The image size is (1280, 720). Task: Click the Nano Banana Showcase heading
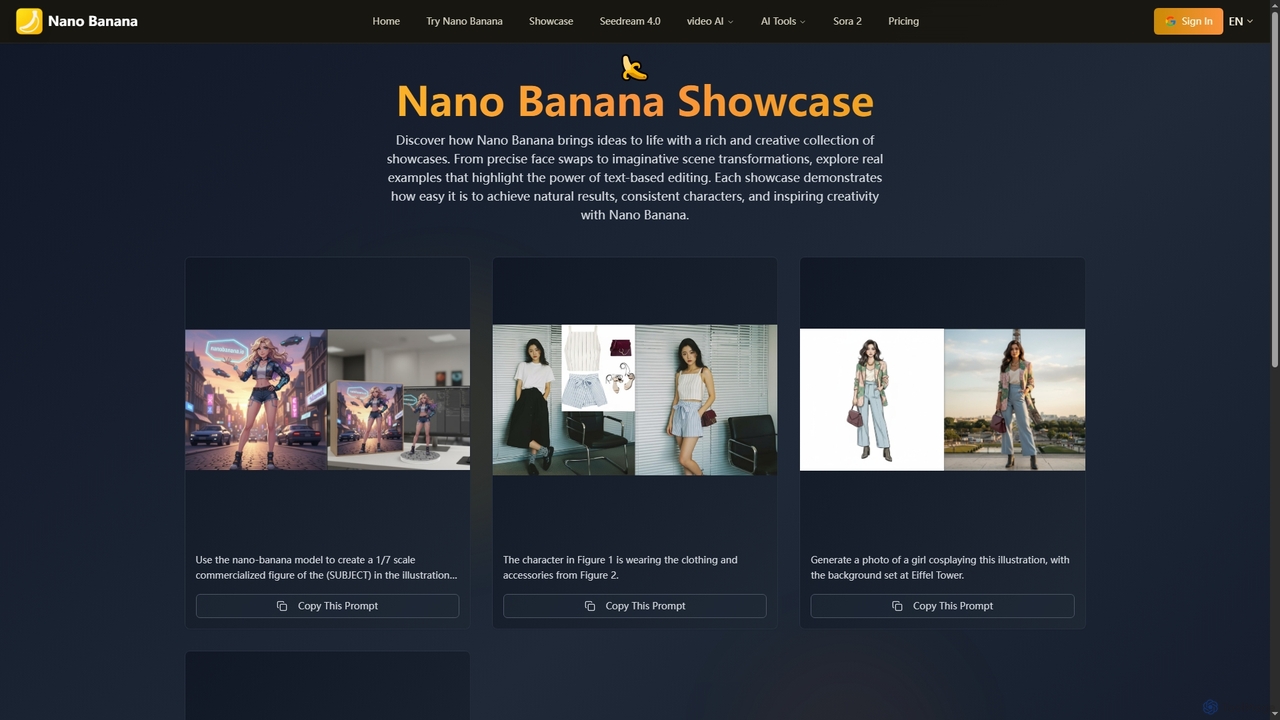click(635, 102)
